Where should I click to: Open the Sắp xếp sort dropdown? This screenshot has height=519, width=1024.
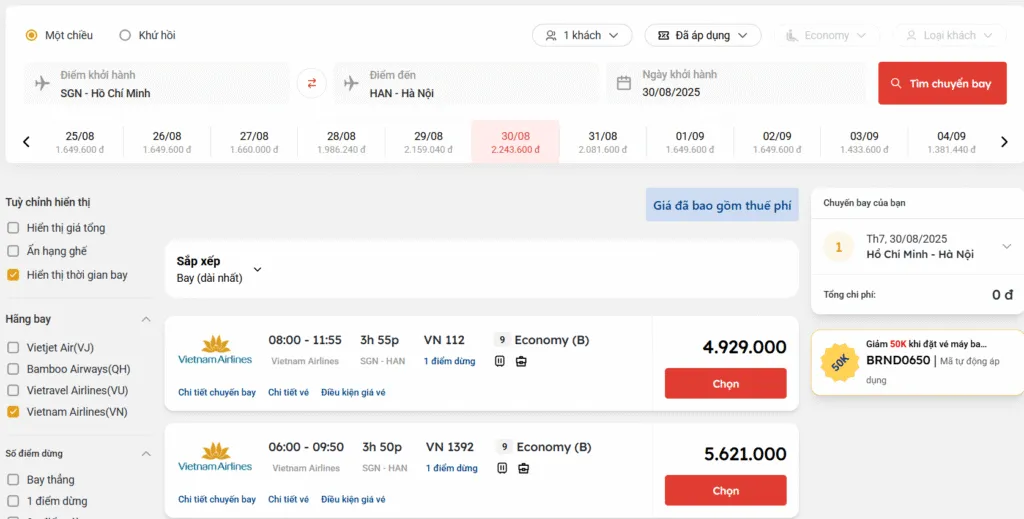(219, 269)
